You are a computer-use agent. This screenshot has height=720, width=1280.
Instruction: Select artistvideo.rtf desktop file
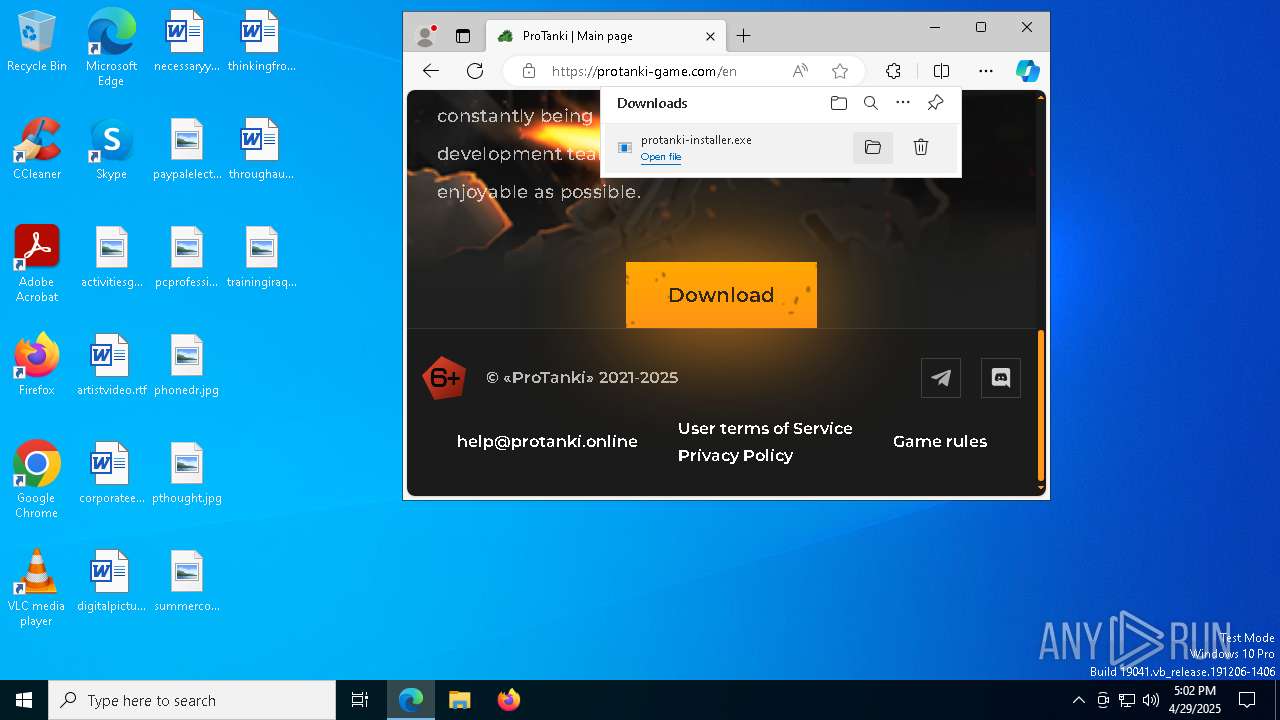(x=111, y=365)
